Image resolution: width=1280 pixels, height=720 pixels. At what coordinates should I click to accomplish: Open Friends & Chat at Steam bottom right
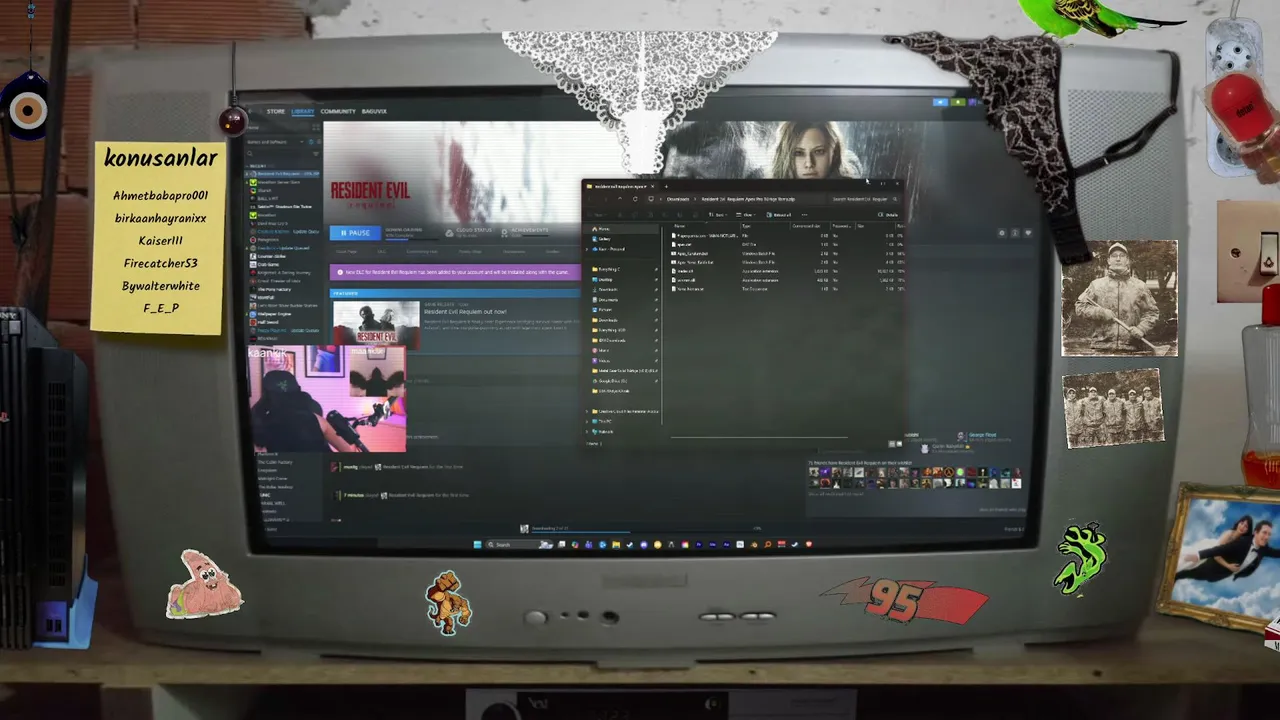click(1012, 528)
